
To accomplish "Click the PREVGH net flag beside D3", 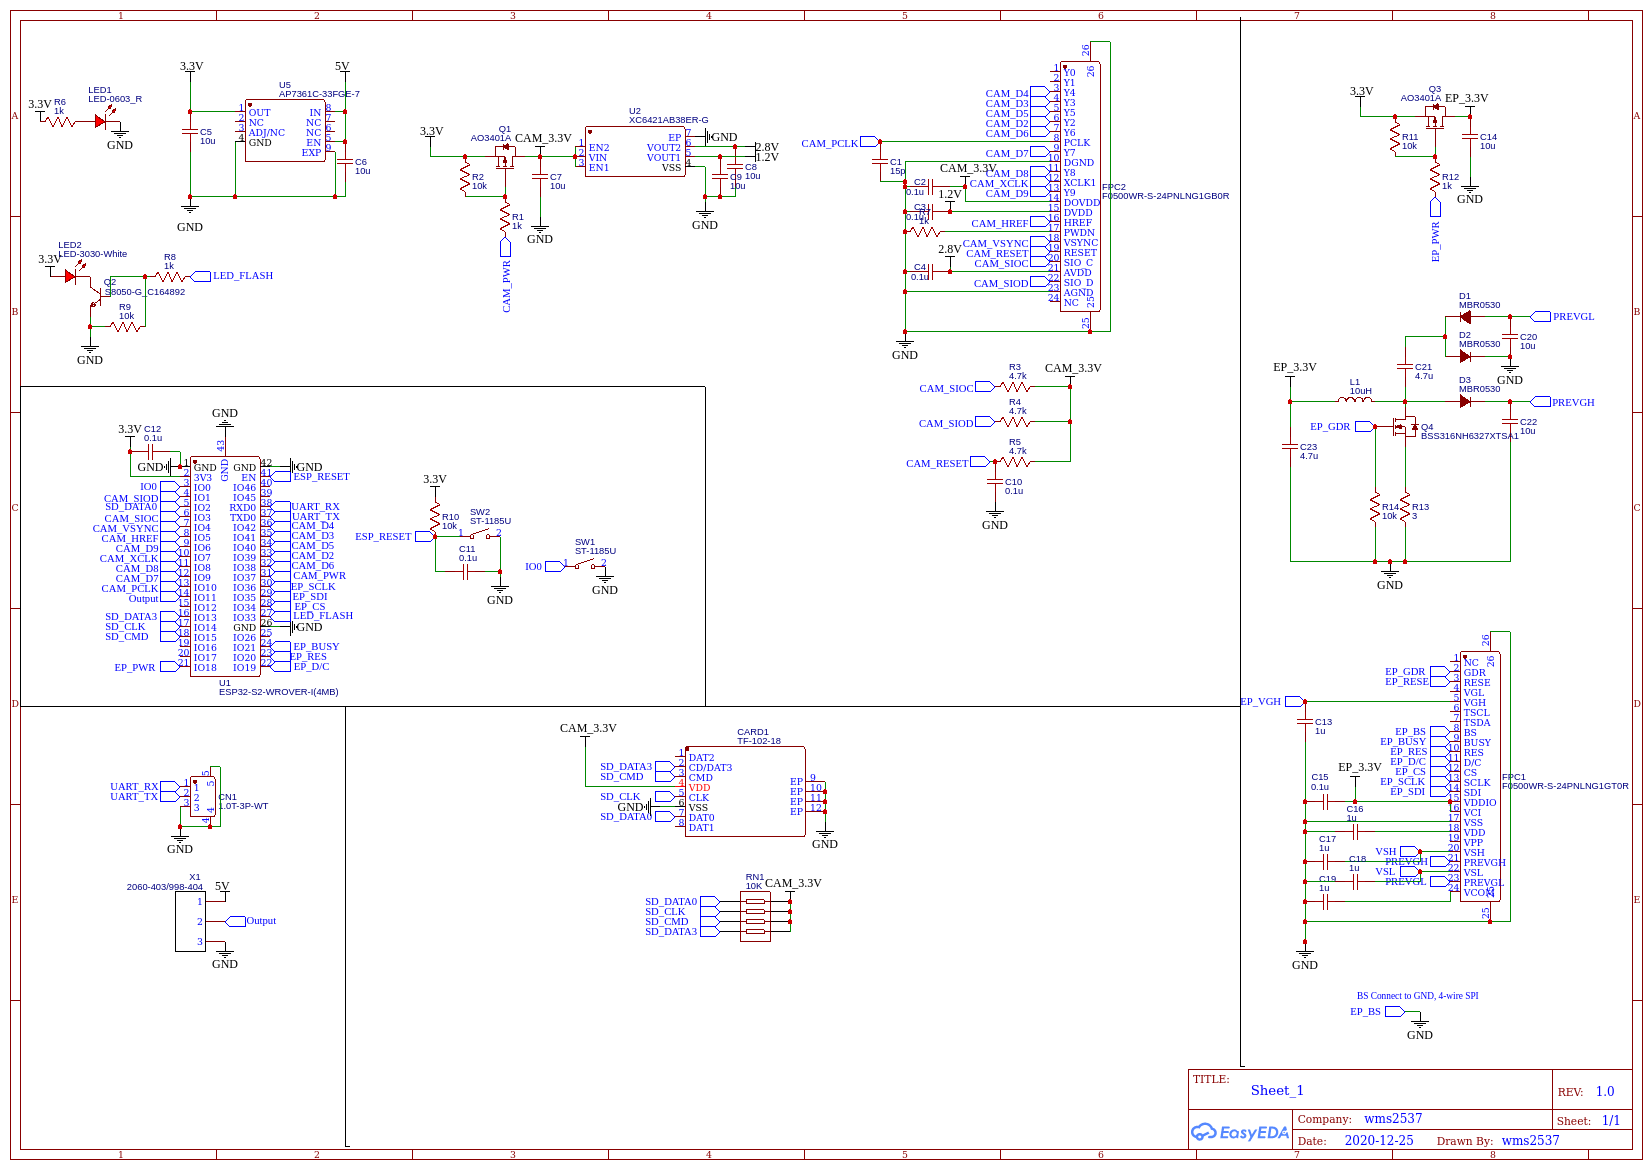I will point(1563,402).
